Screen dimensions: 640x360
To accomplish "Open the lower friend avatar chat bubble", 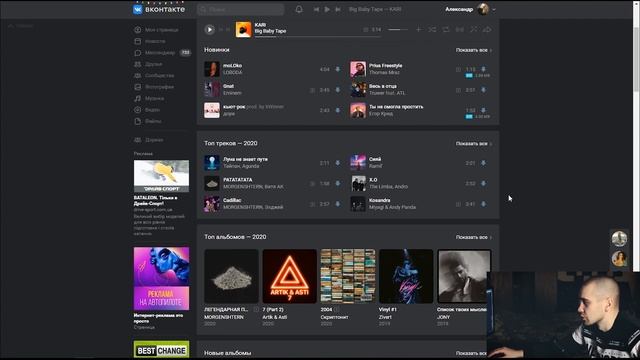I will [619, 258].
